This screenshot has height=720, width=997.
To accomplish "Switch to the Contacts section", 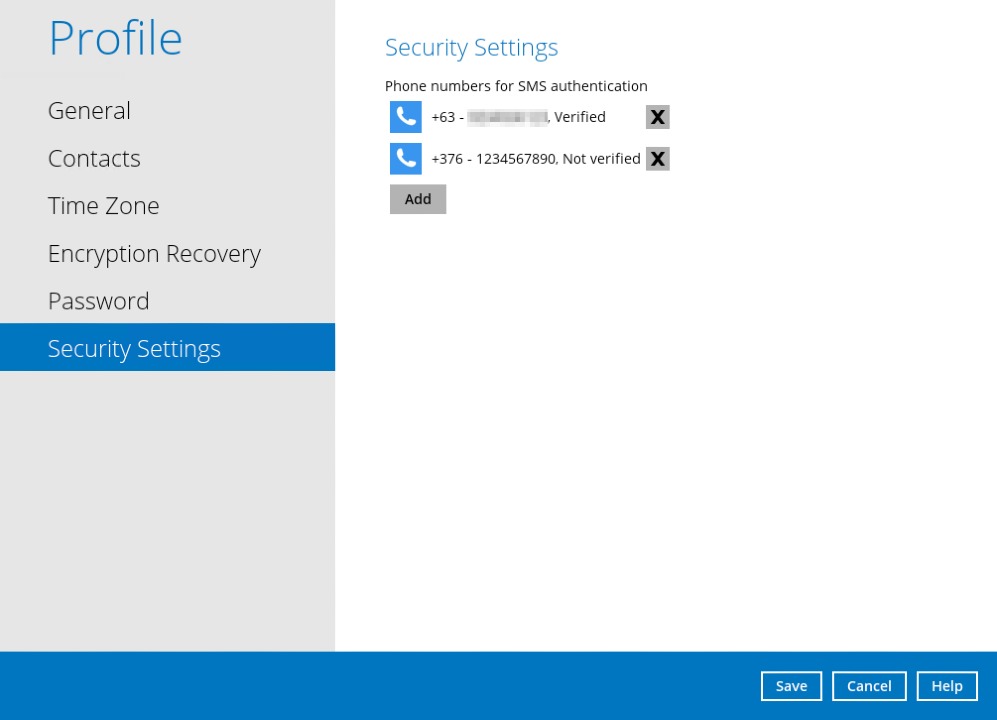I will [94, 159].
